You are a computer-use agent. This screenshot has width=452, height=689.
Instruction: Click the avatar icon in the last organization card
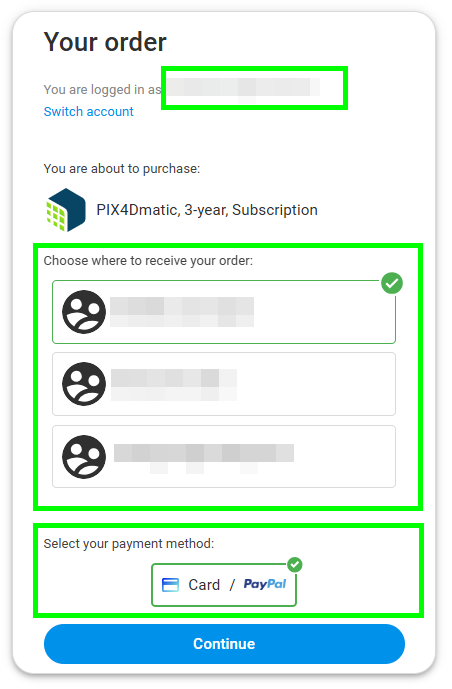point(84,457)
